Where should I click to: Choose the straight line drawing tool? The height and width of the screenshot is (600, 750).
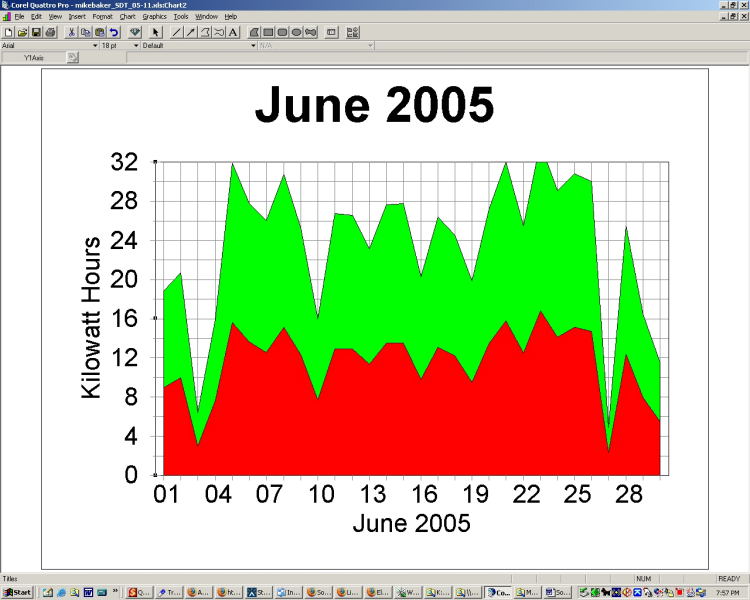click(x=177, y=32)
